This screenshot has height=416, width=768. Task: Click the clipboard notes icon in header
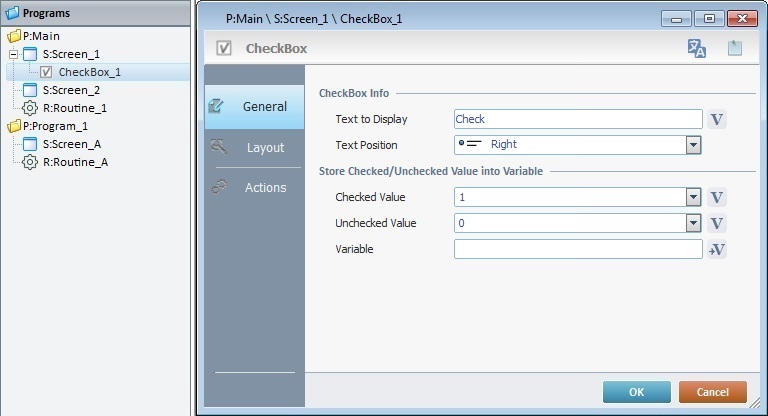[x=735, y=49]
